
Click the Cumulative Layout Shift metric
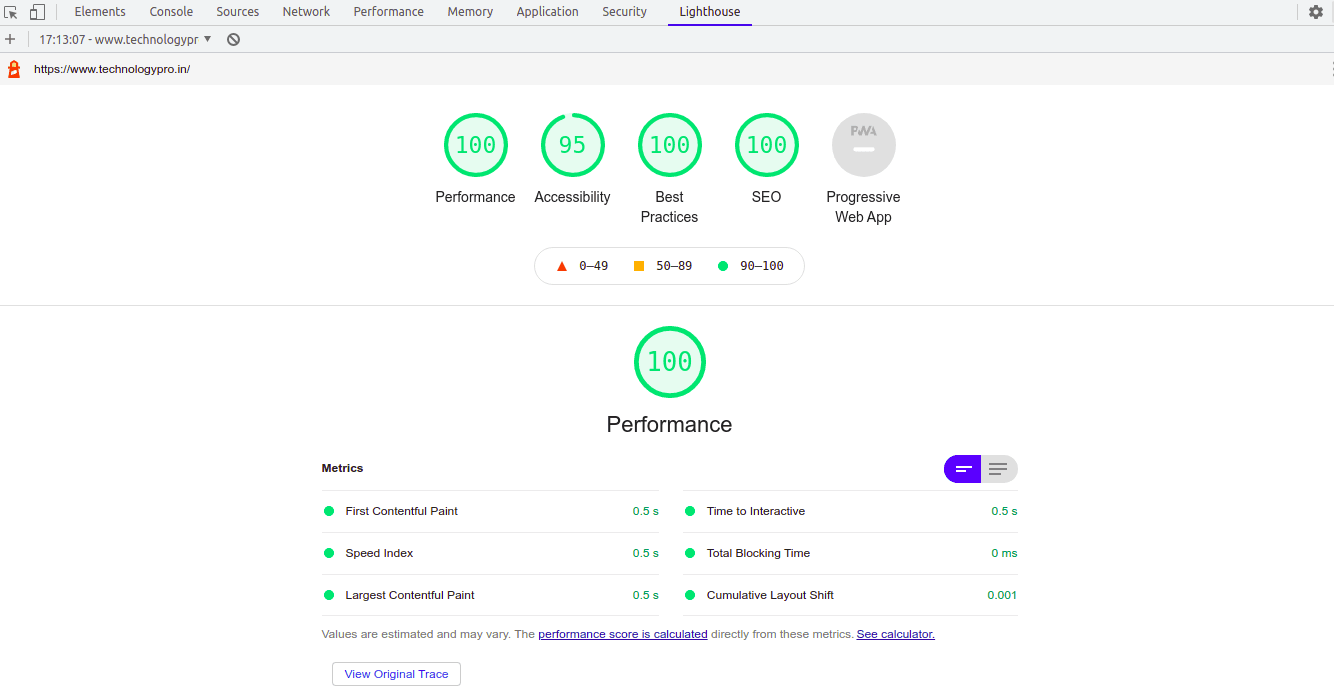(851, 595)
